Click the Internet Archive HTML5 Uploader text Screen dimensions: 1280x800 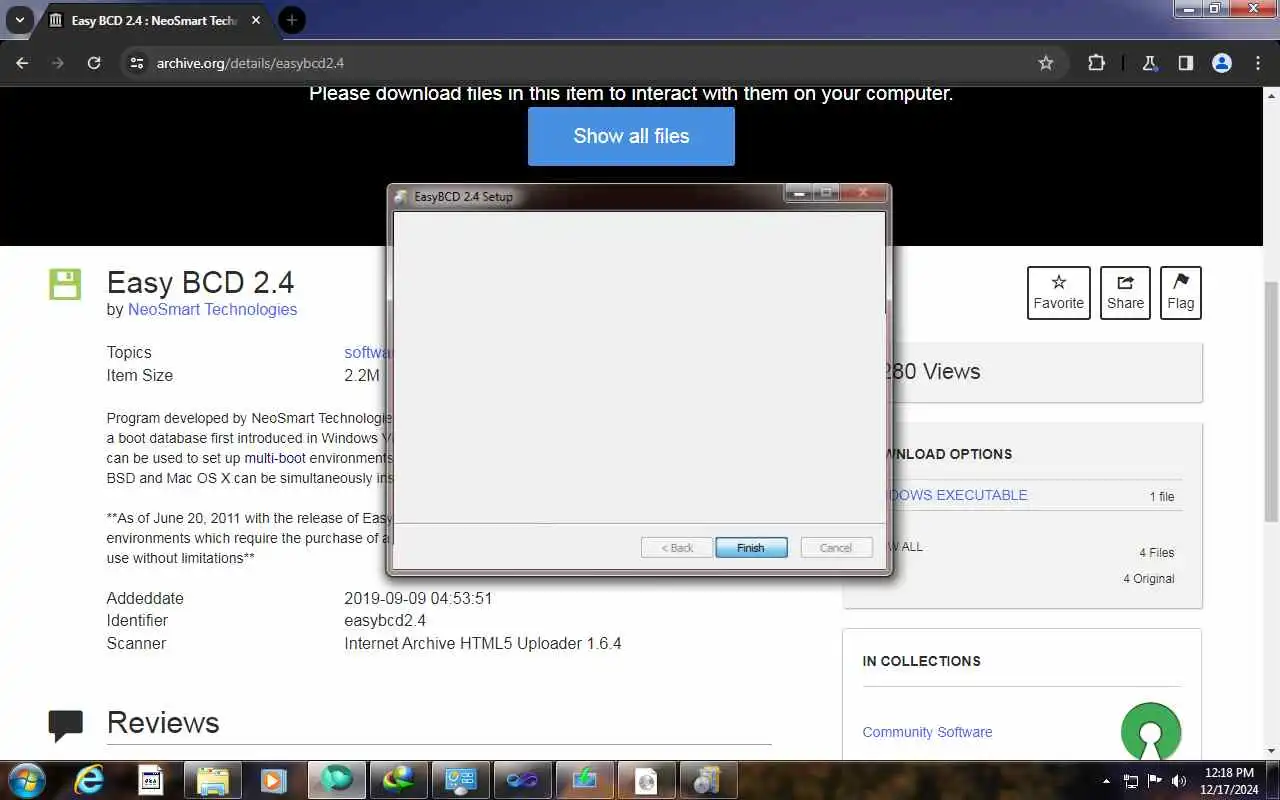[x=483, y=643]
